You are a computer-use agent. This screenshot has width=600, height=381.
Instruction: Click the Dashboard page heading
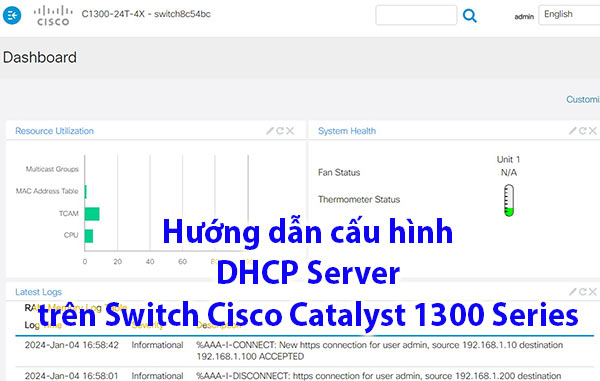(40, 57)
